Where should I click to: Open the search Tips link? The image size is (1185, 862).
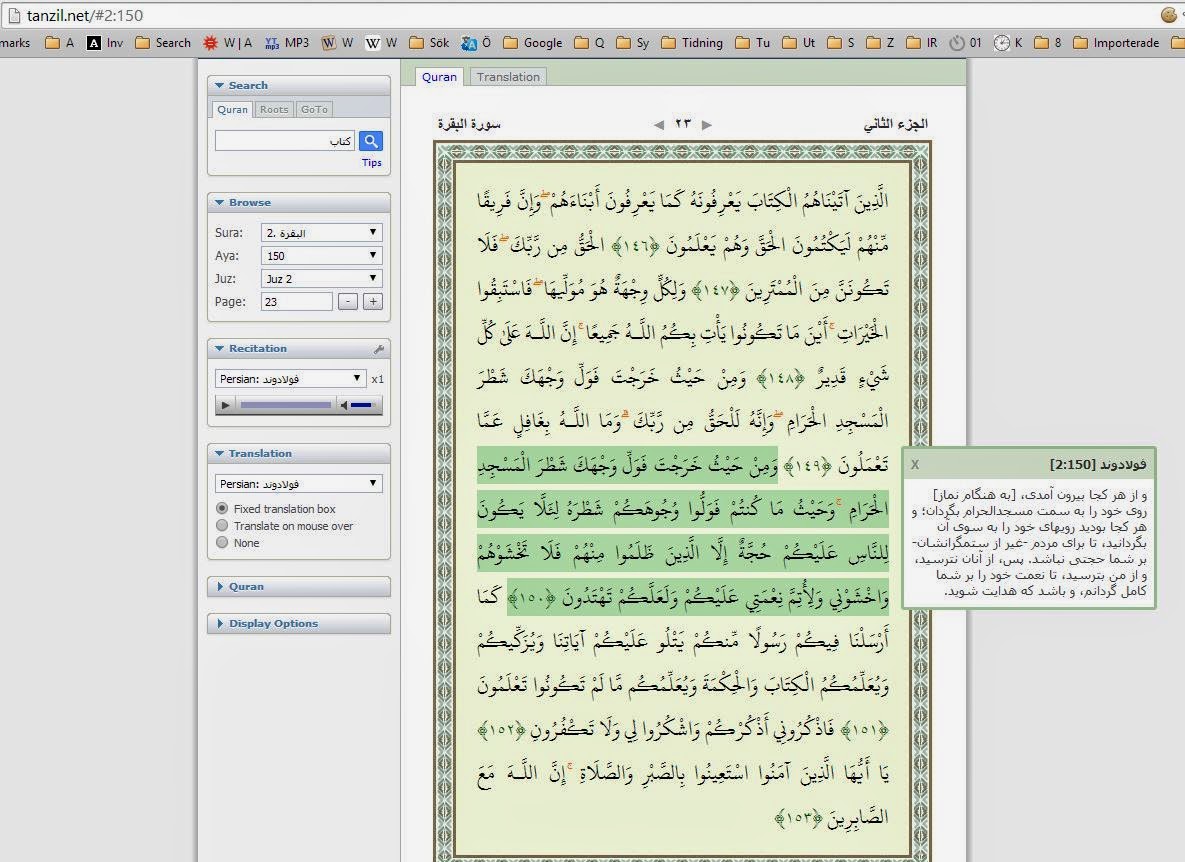(372, 162)
